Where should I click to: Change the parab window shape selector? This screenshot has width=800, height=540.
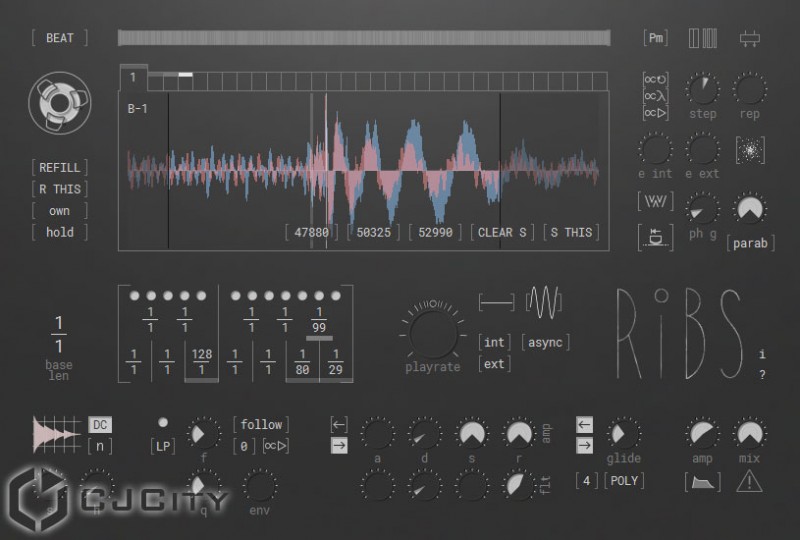tap(749, 243)
